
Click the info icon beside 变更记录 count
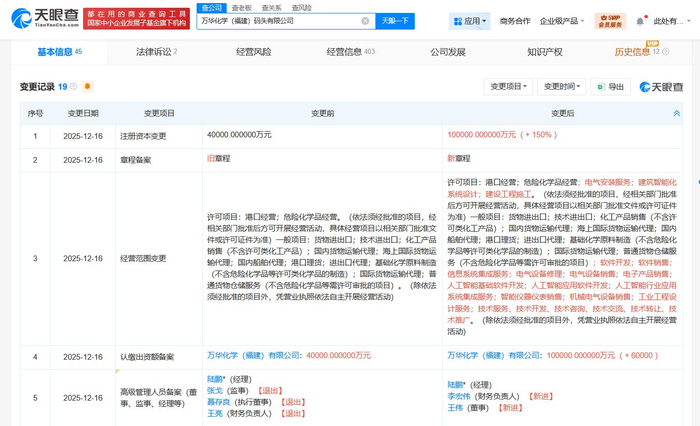click(75, 87)
